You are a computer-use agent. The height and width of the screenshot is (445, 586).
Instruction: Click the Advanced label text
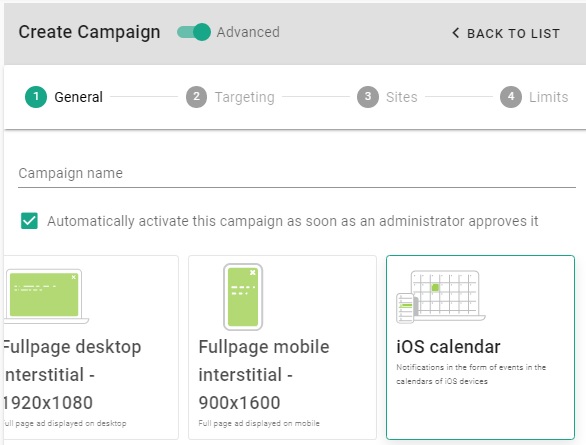point(248,32)
